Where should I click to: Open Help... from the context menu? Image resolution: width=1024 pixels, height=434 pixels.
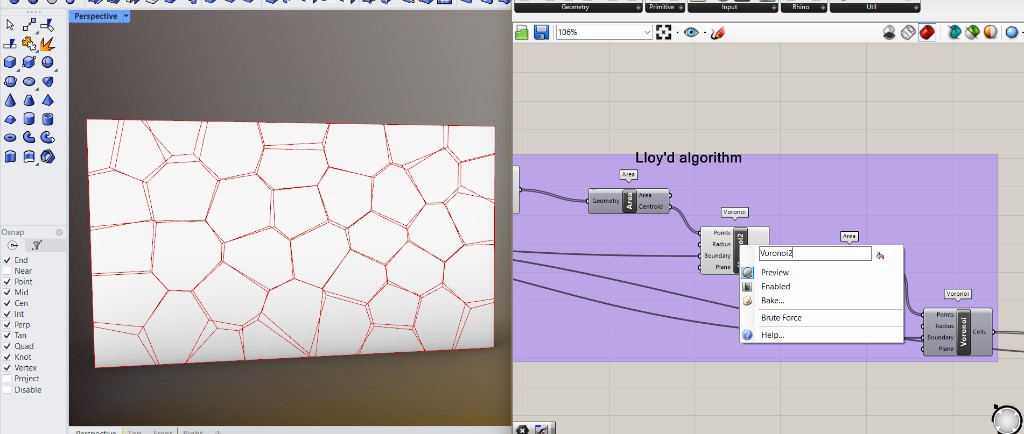822,335
